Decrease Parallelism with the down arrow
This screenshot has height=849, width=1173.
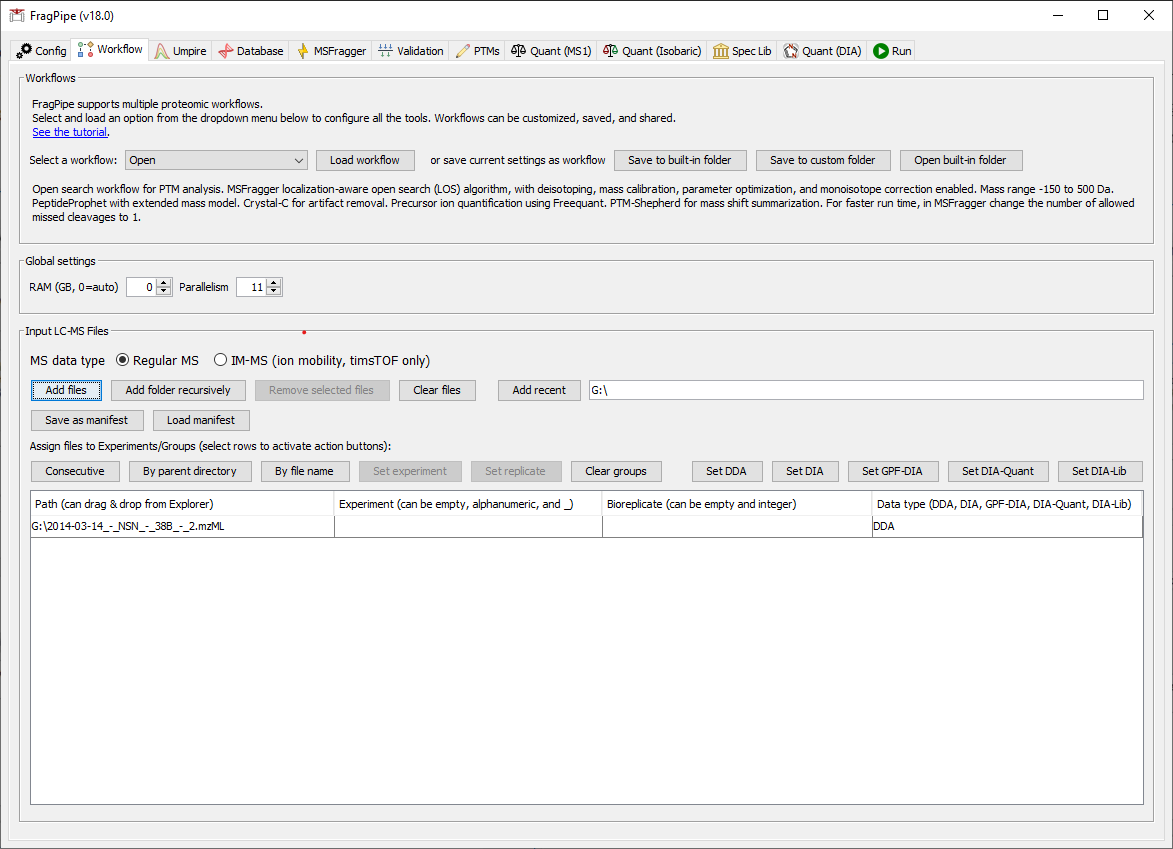(x=274, y=291)
